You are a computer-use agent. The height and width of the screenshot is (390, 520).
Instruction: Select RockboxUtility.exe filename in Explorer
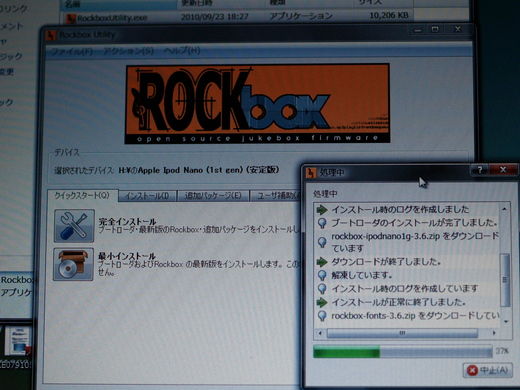(x=112, y=18)
